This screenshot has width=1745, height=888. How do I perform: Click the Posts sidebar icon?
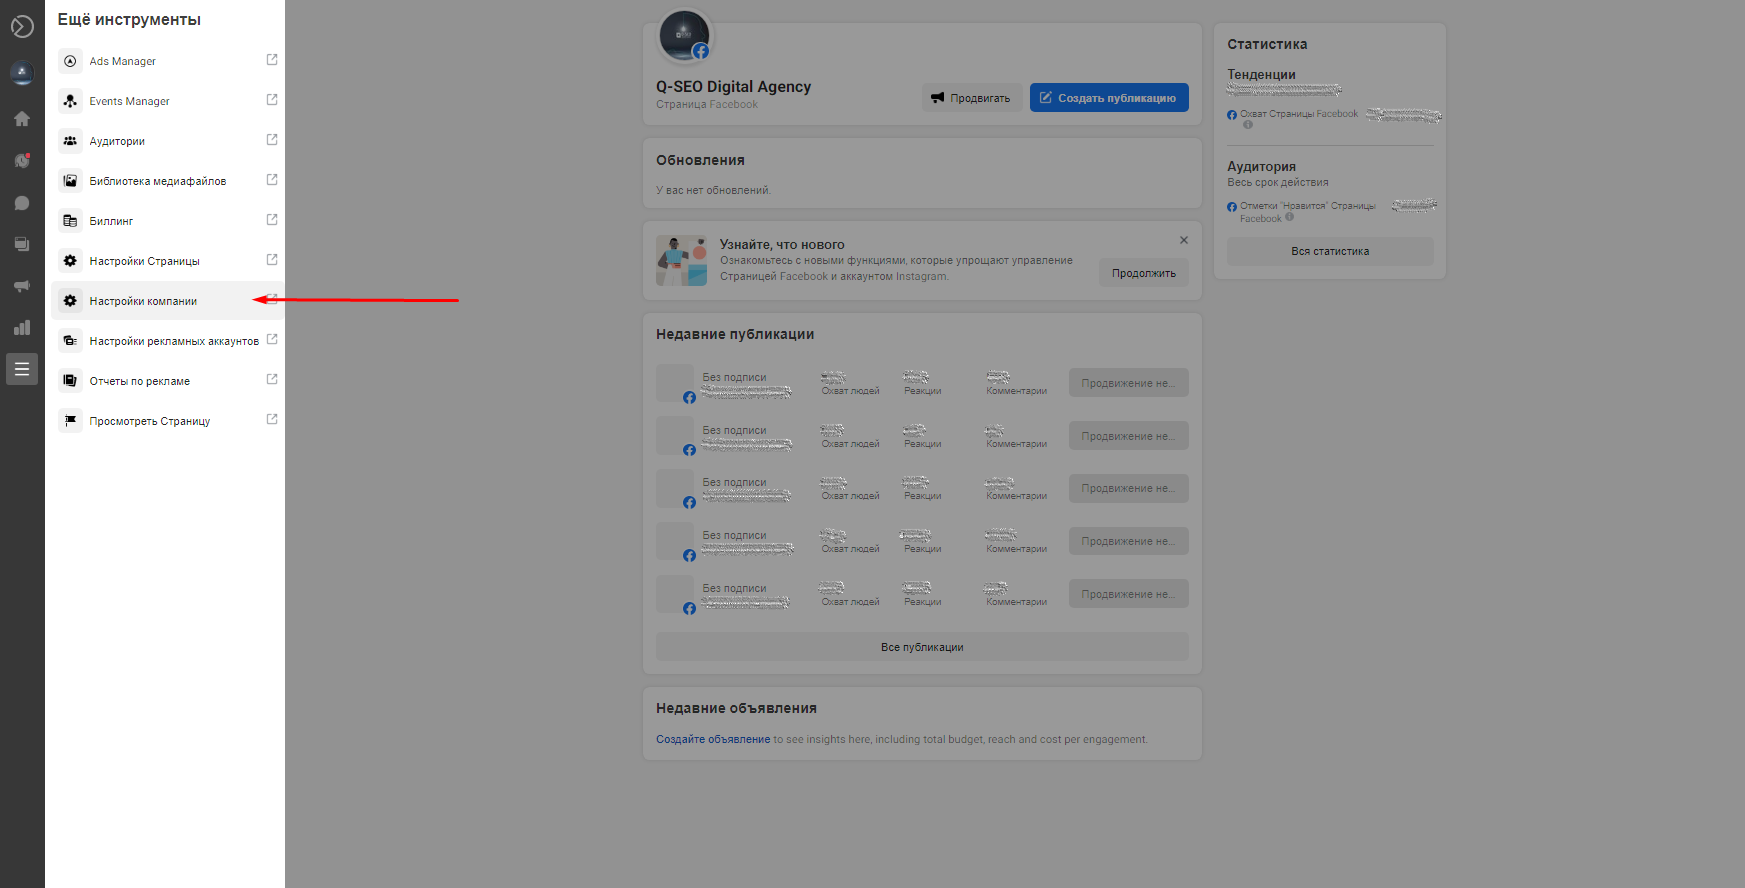coord(22,244)
